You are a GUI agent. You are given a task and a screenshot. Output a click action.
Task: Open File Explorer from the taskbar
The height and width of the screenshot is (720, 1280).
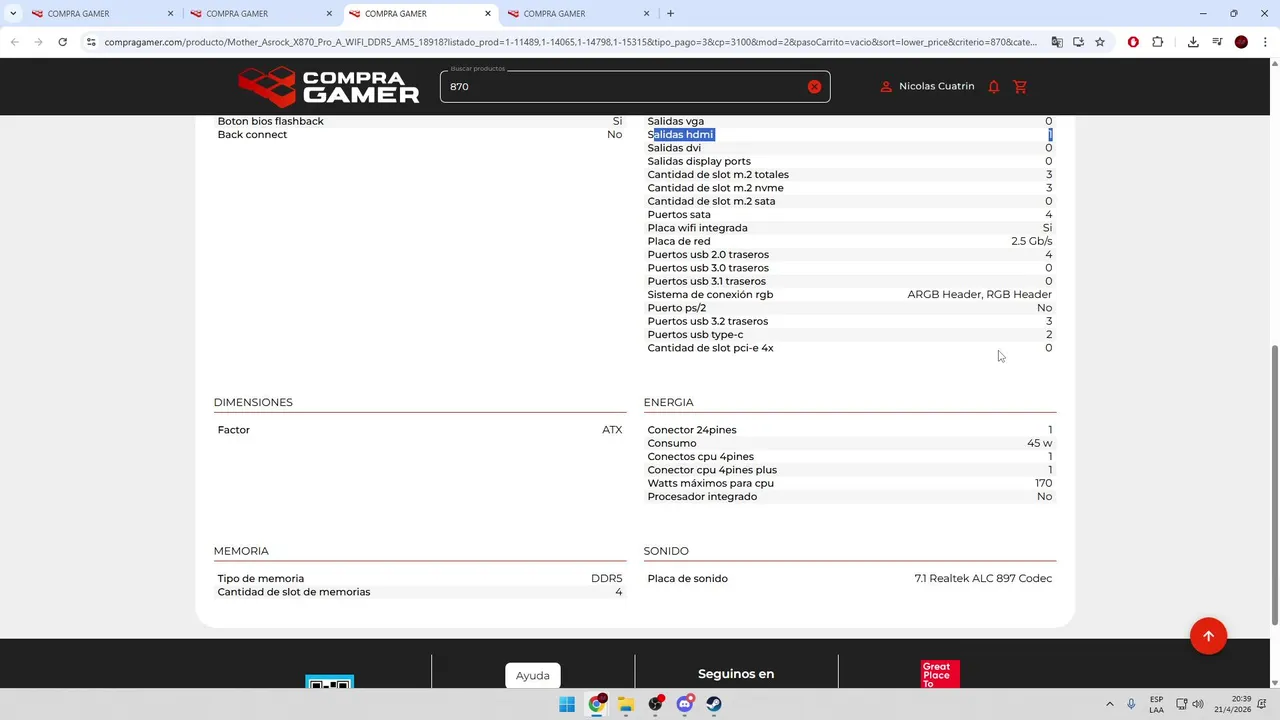(x=626, y=704)
